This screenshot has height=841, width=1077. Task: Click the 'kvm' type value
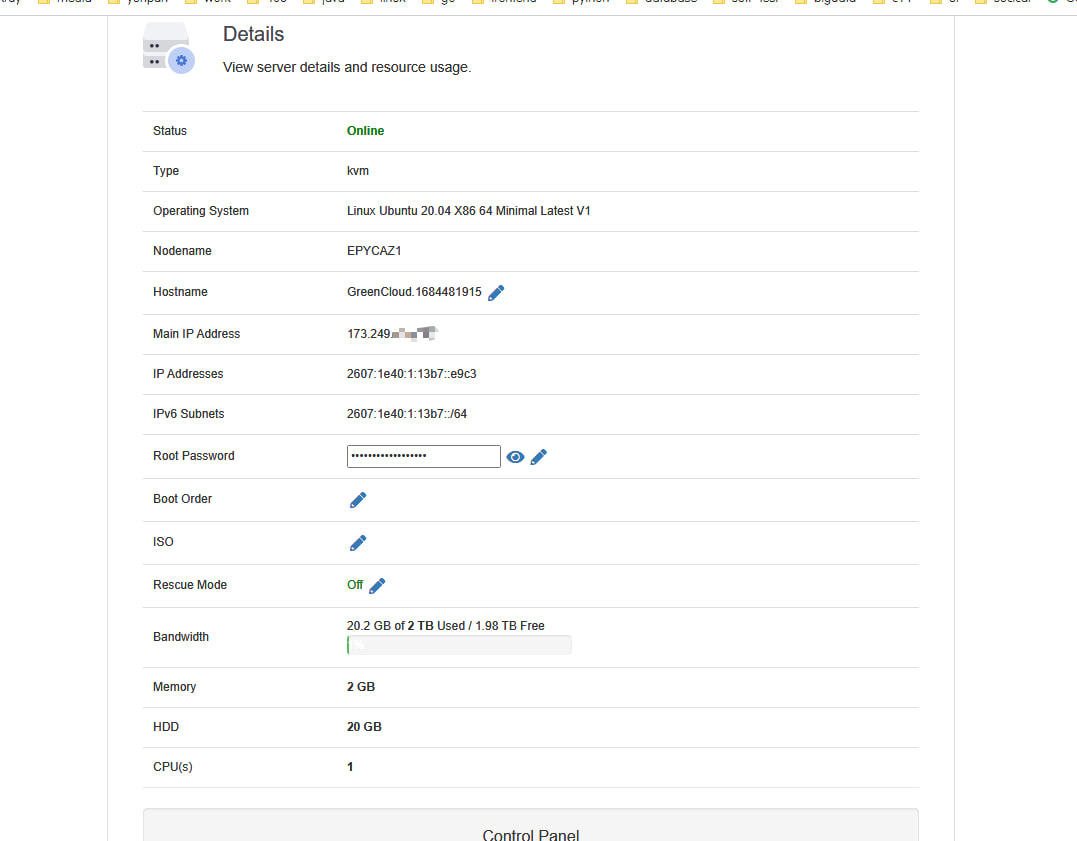point(358,170)
